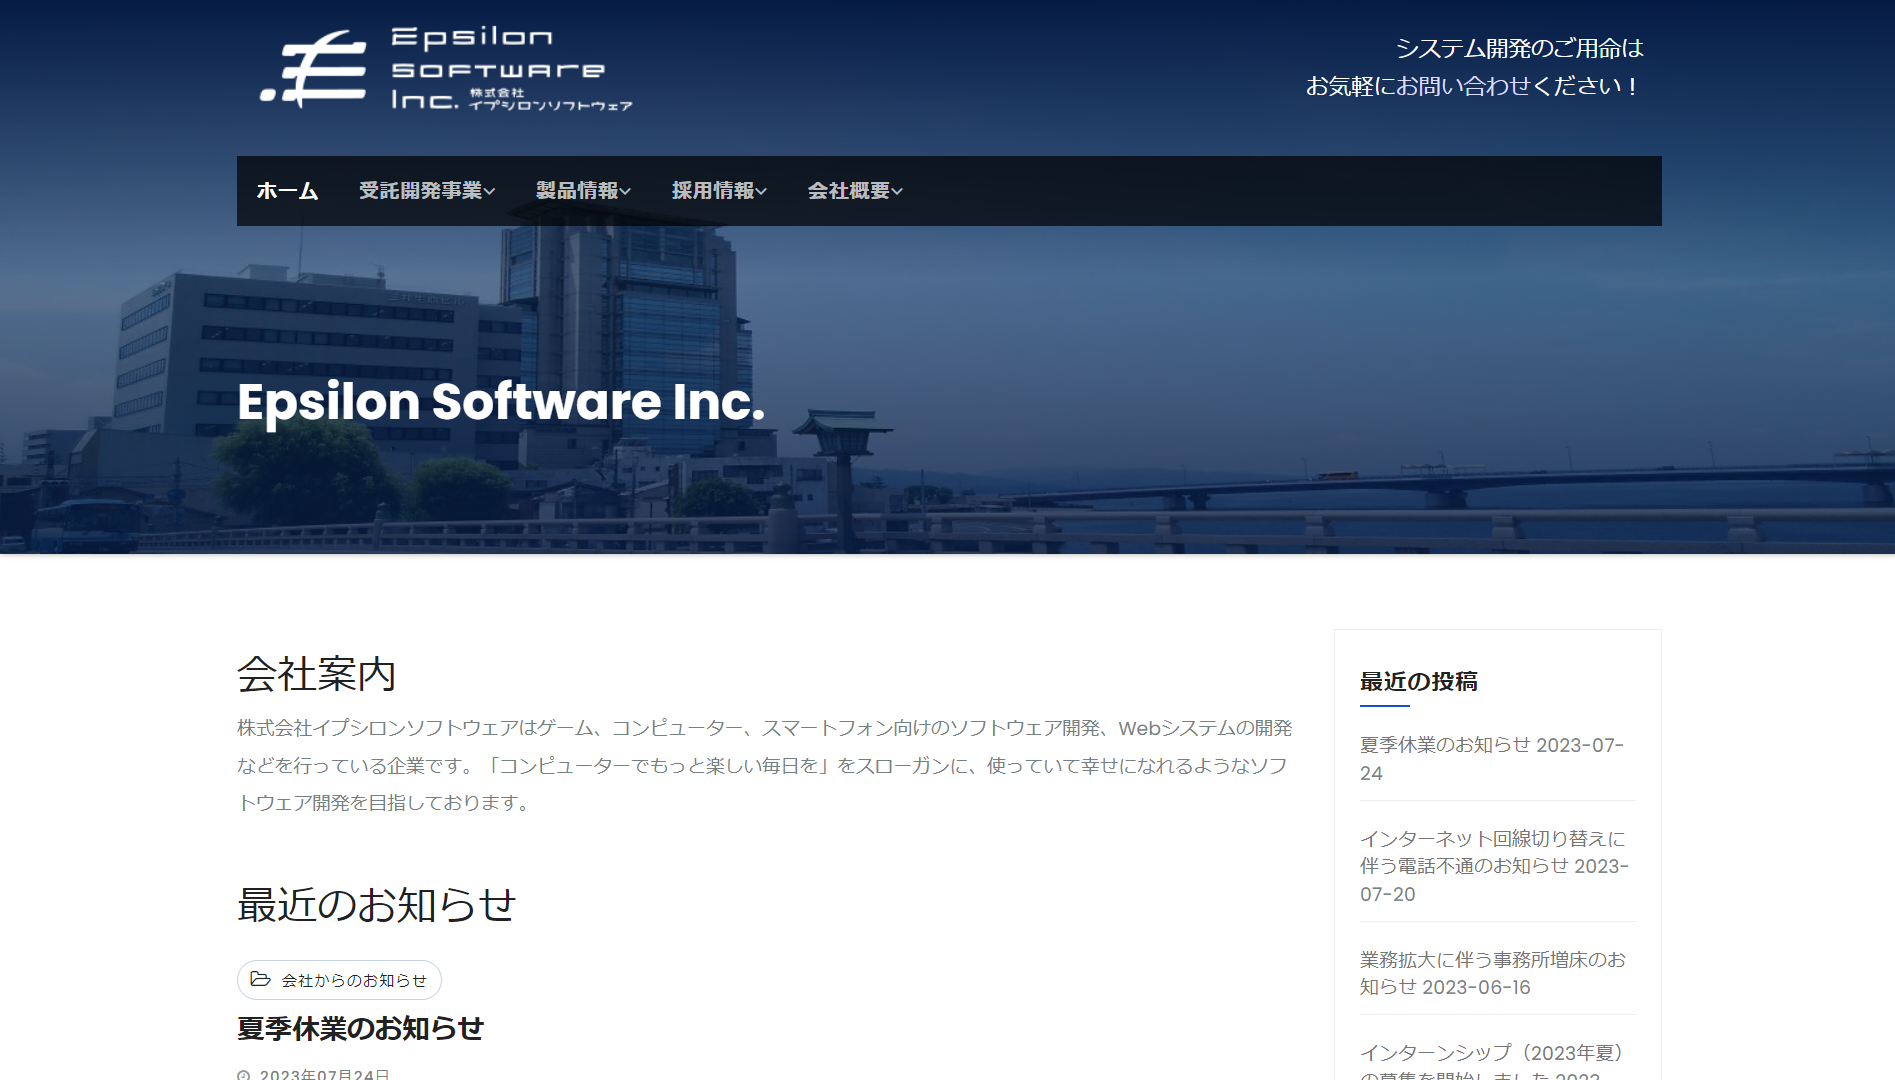The height and width of the screenshot is (1080, 1895).
Task: Click the clock icon beside post date
Action: [x=244, y=1075]
